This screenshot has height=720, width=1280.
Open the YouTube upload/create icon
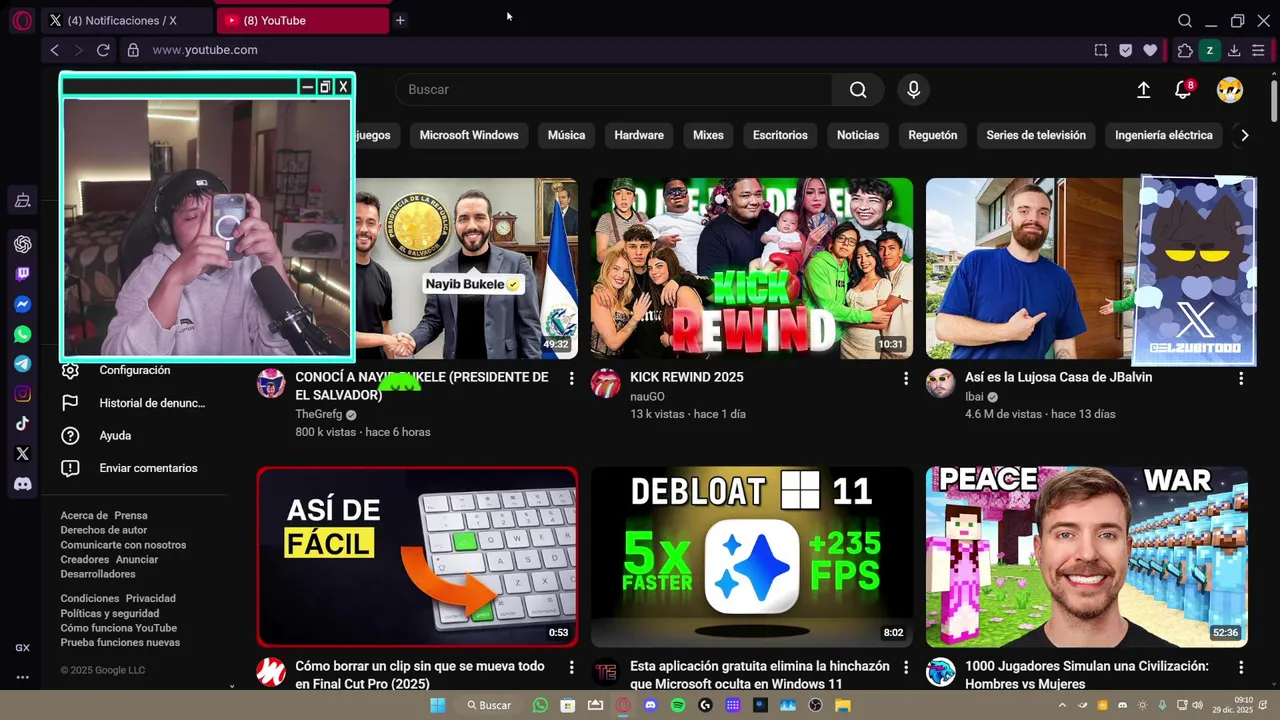(x=1144, y=90)
